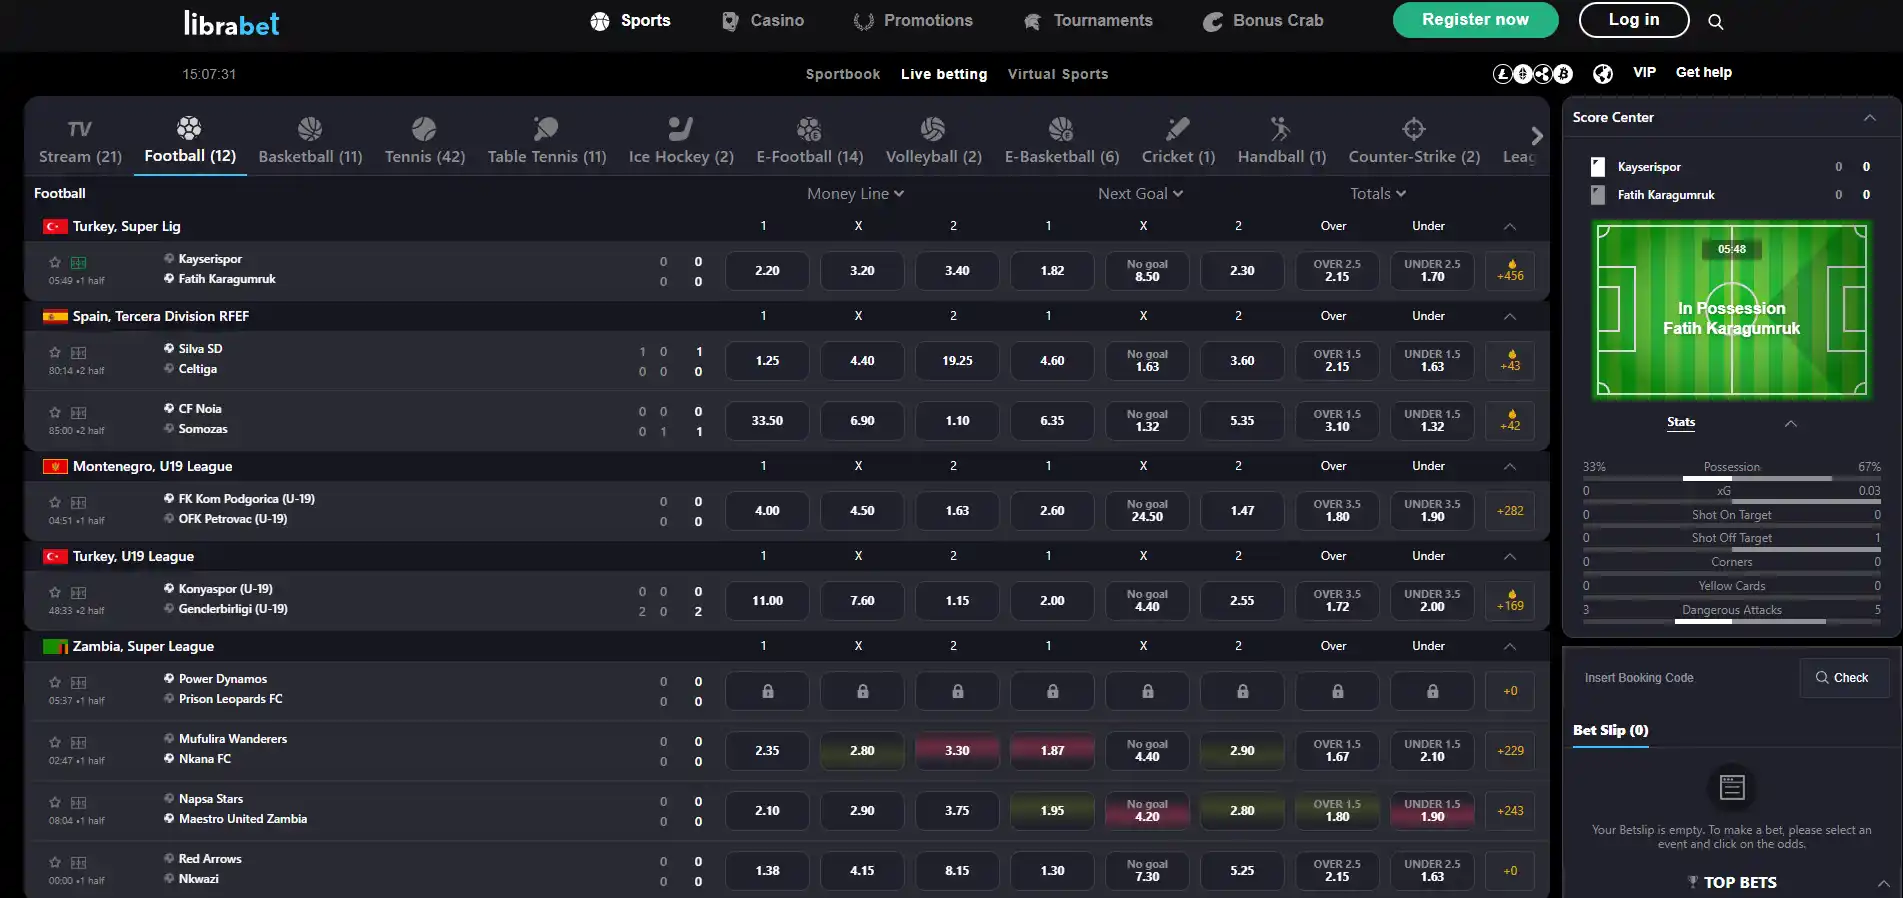Image resolution: width=1903 pixels, height=898 pixels.
Task: Favorite the Kayserispor vs Fatih Karagumruk match
Action: click(55, 263)
